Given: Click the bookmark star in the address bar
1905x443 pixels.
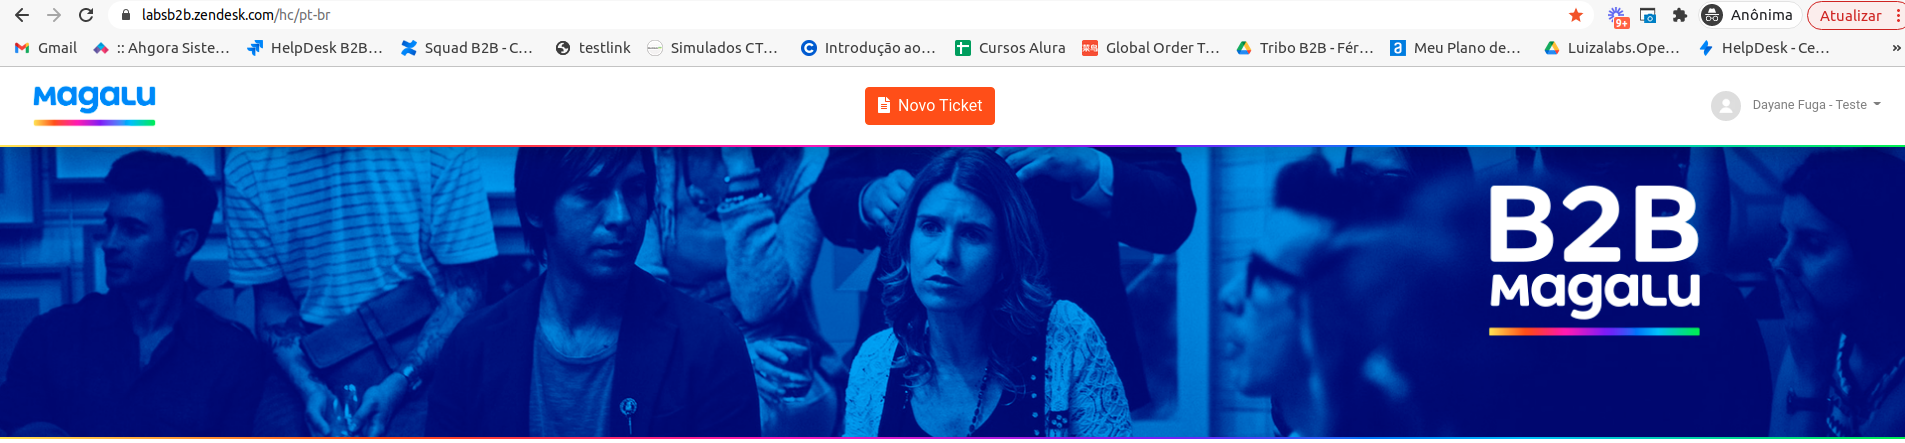Looking at the screenshot, I should [x=1576, y=15].
